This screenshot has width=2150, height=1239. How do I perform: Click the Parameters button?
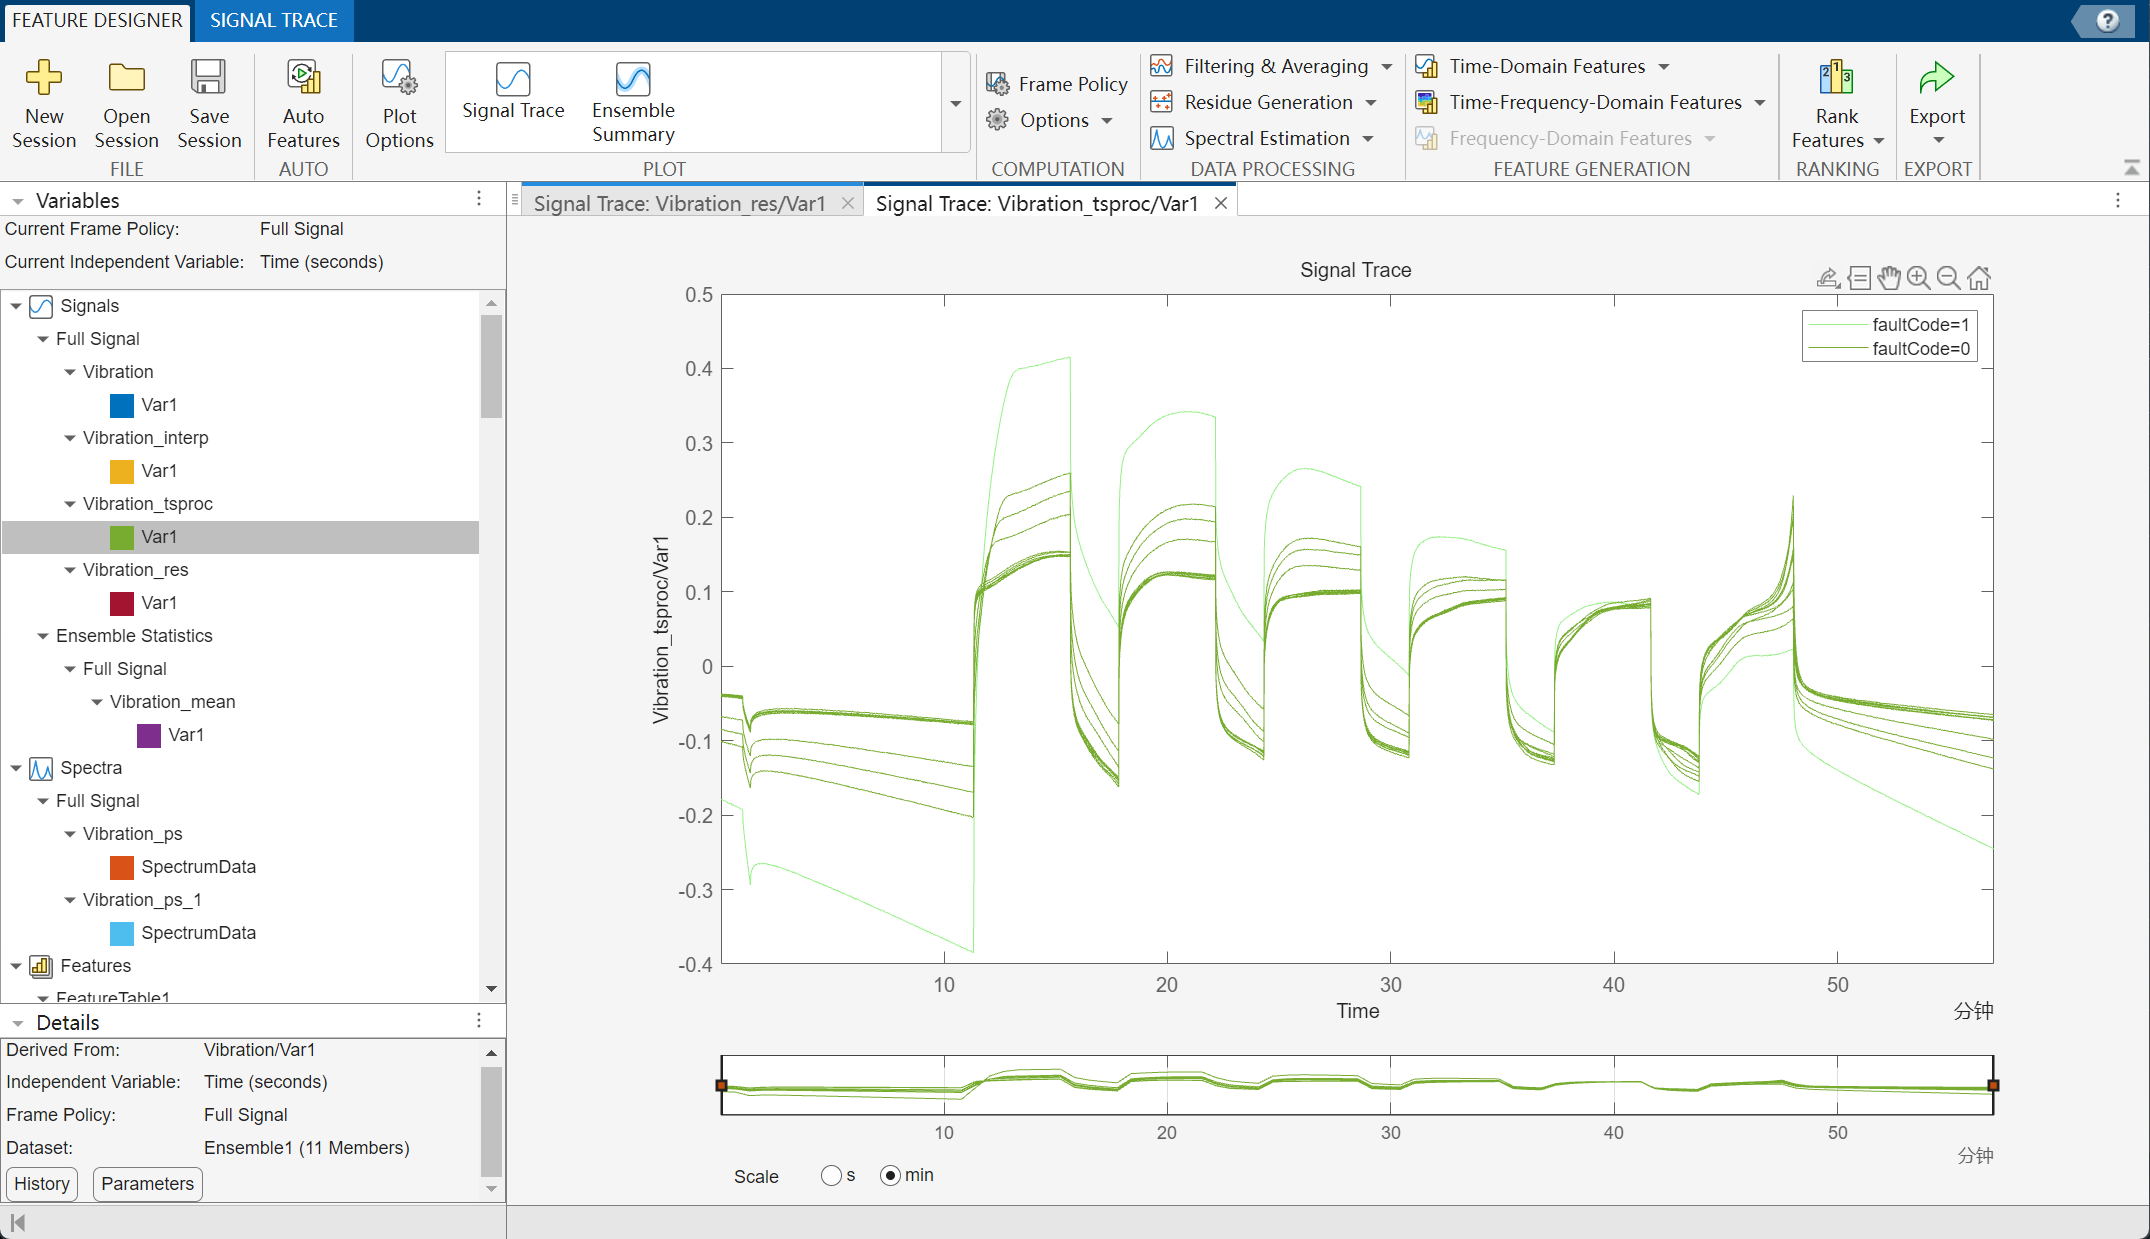click(x=148, y=1184)
